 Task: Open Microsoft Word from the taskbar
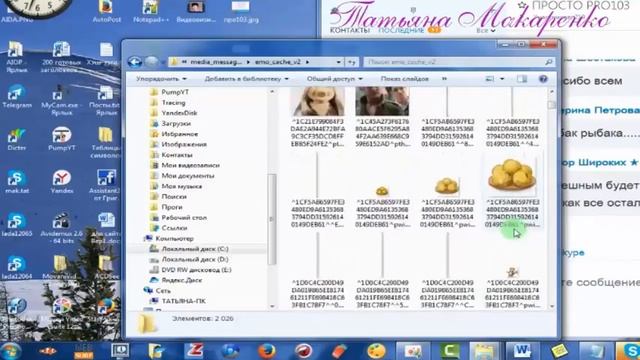coord(521,351)
